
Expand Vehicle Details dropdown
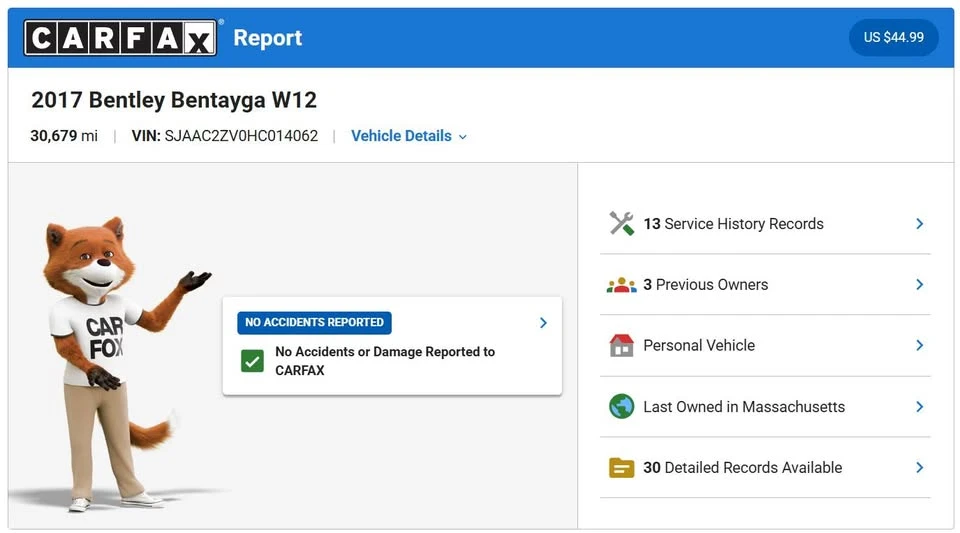408,136
